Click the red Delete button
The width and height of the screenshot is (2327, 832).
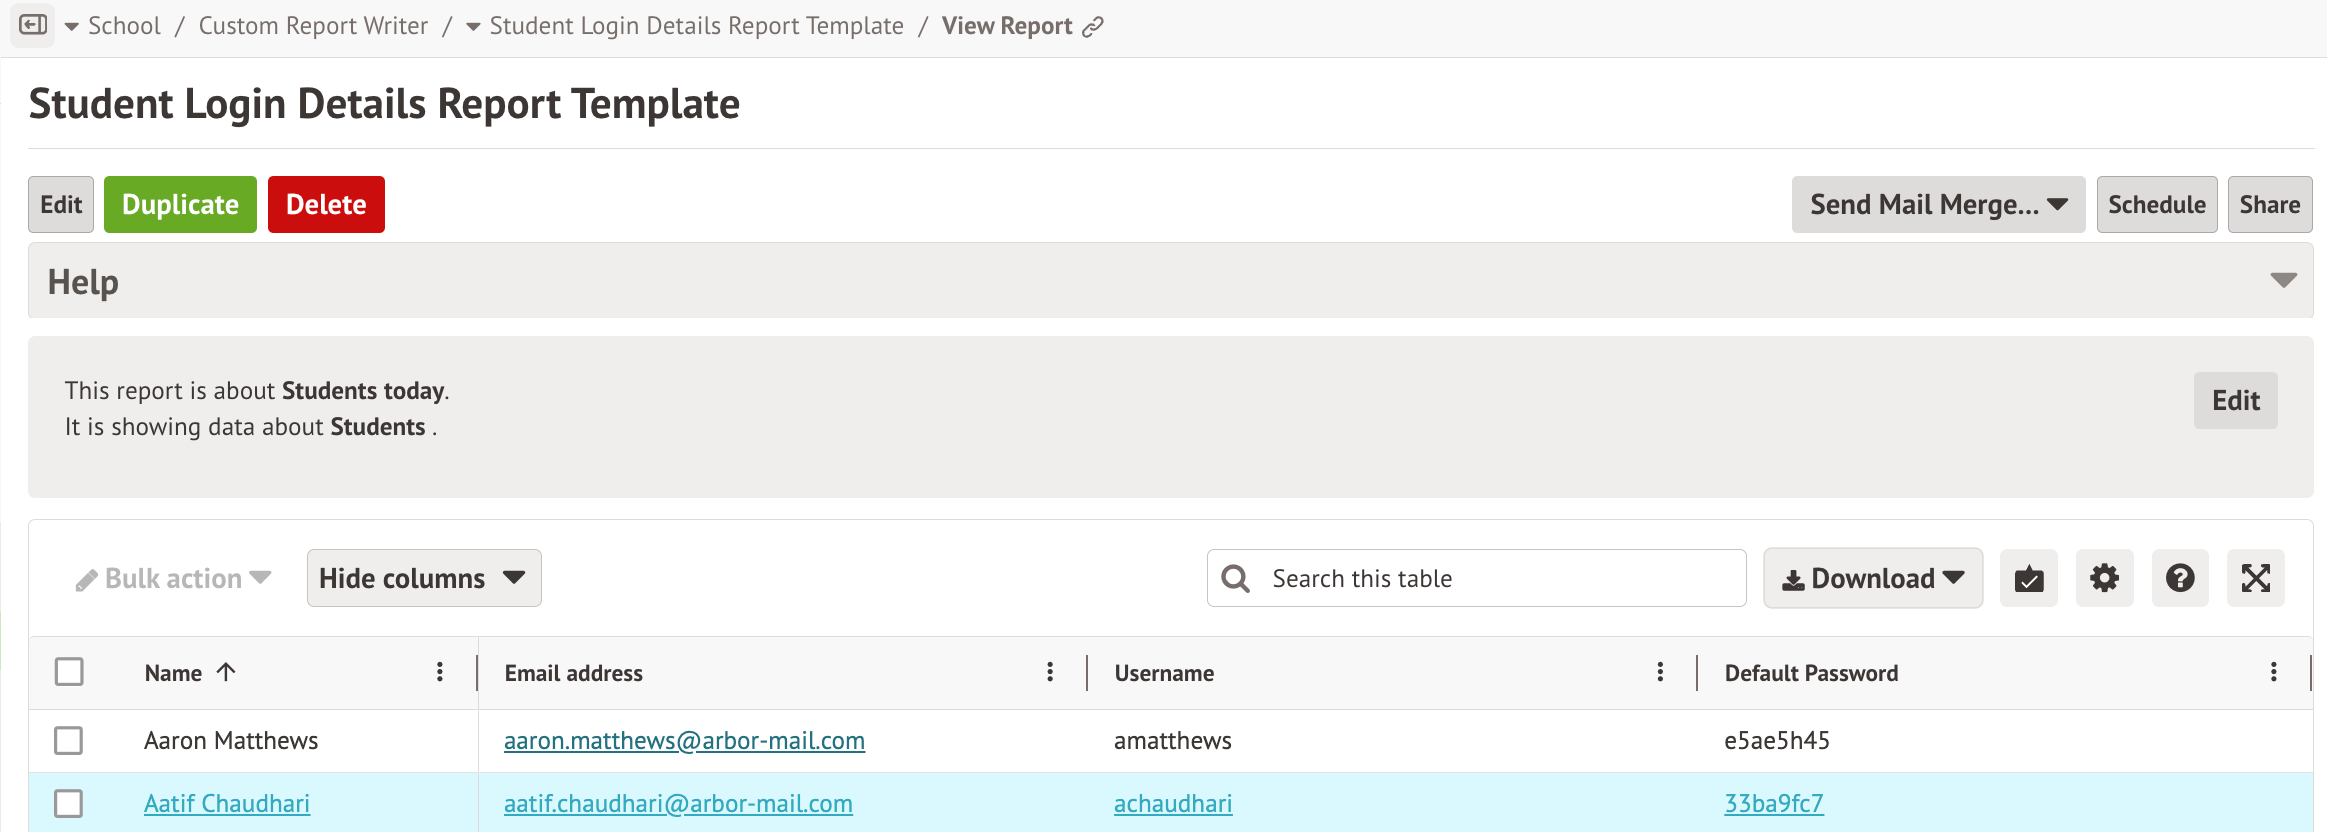pyautogui.click(x=326, y=205)
